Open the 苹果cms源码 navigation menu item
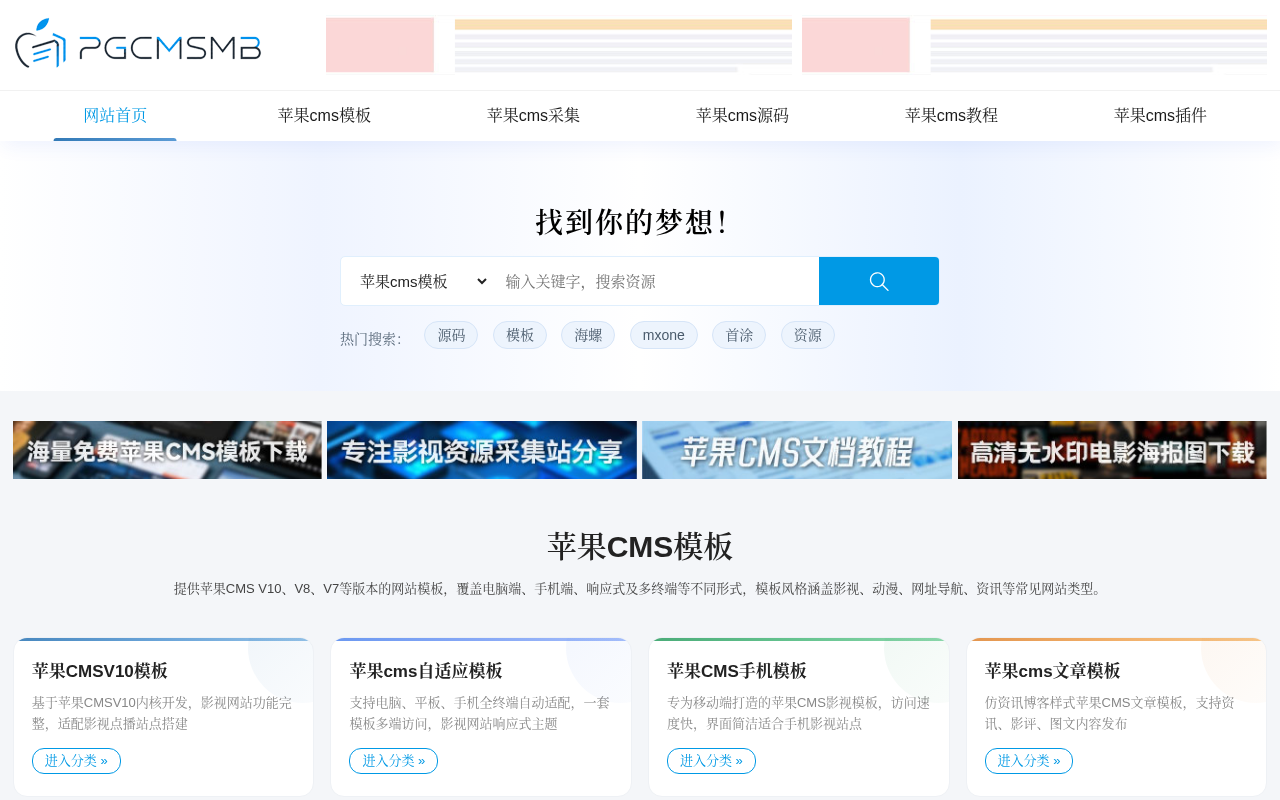The height and width of the screenshot is (800, 1280). pyautogui.click(x=742, y=115)
